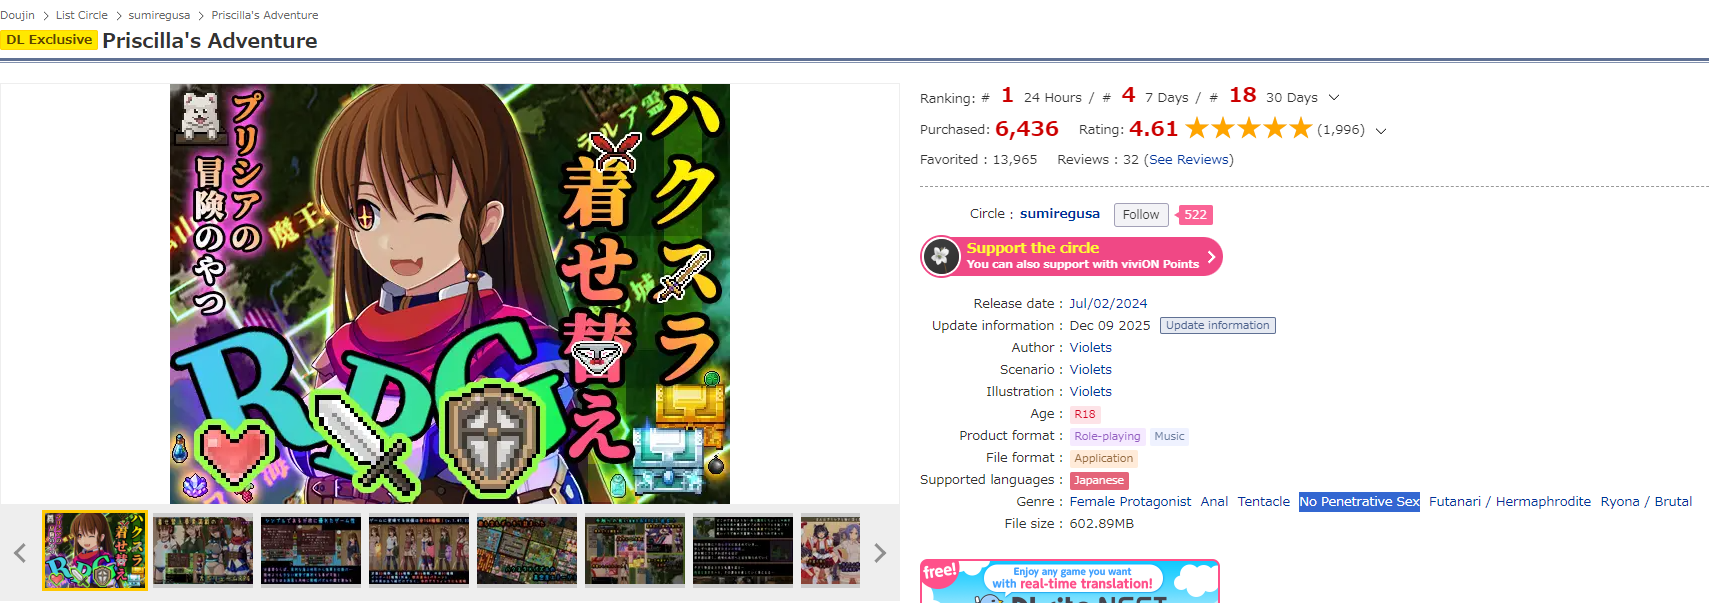Click the 24 Hours ranking number

(1007, 95)
